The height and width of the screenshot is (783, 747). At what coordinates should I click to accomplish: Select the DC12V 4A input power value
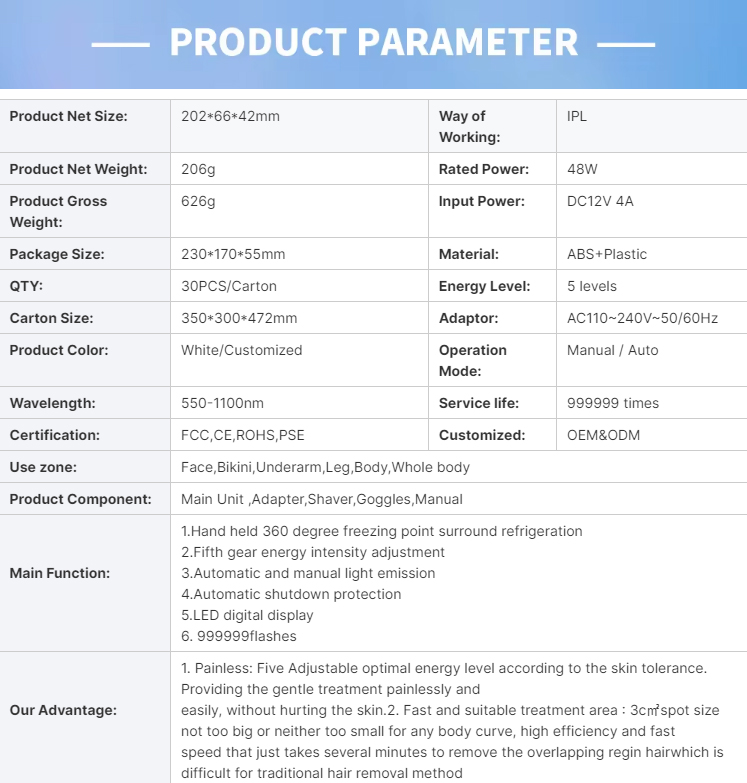point(600,201)
